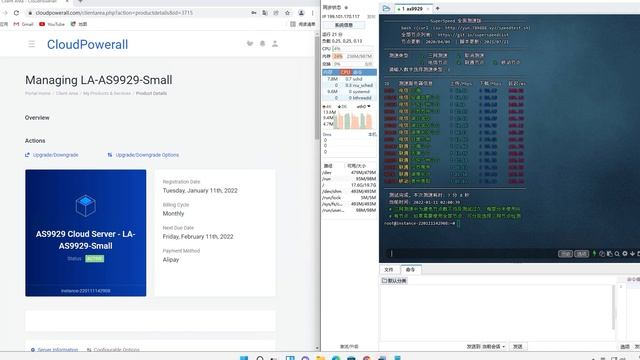
Task: Select the Overview section heading
Action: click(x=37, y=118)
